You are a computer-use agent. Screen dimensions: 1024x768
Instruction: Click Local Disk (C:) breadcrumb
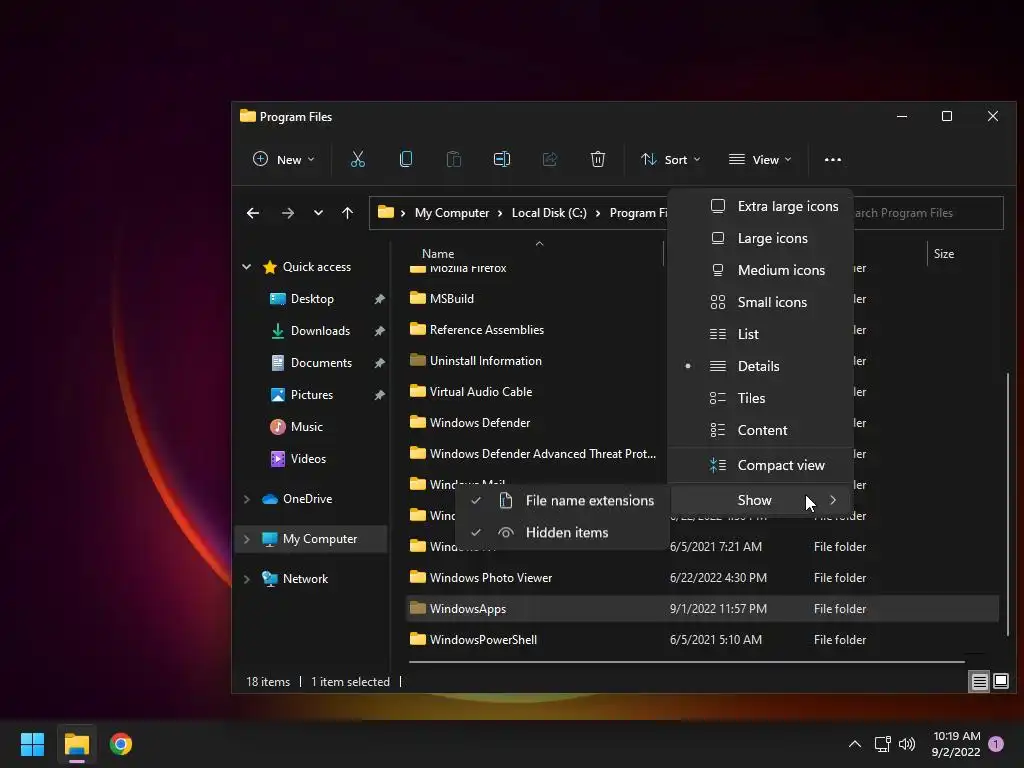(549, 213)
